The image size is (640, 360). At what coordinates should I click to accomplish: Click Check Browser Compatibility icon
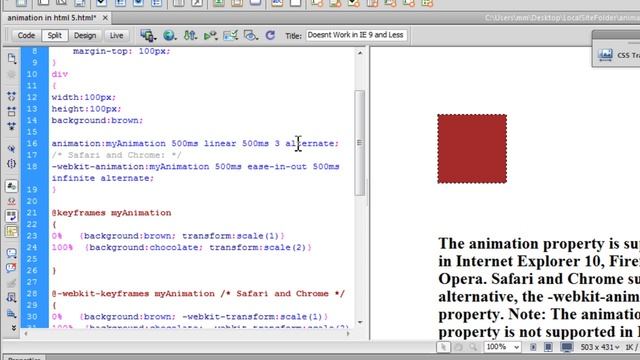[230, 36]
